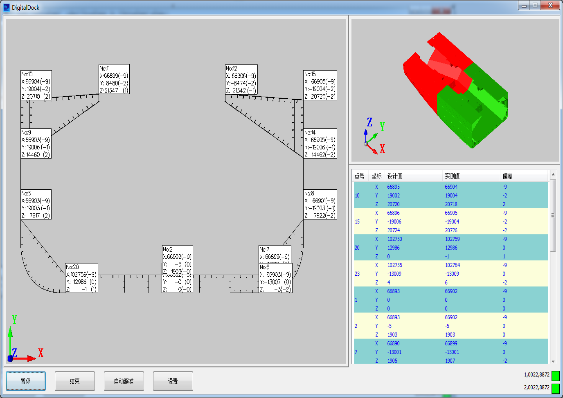Select the point 10 row in data table

tap(451, 195)
